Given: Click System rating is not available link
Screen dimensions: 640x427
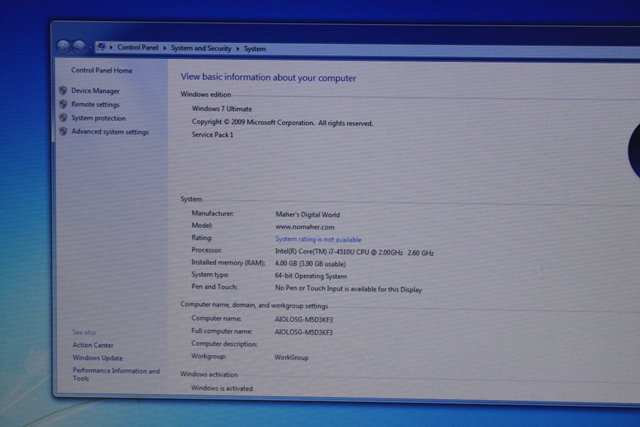Looking at the screenshot, I should [318, 239].
